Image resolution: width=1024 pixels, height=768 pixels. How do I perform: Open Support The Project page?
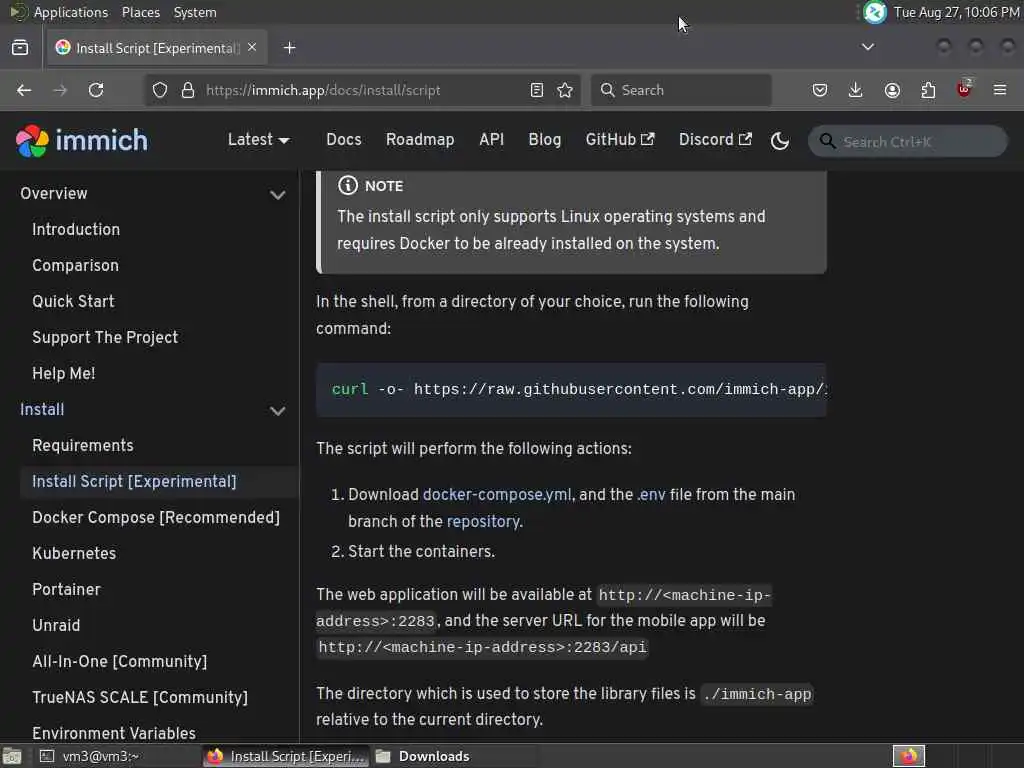(105, 338)
